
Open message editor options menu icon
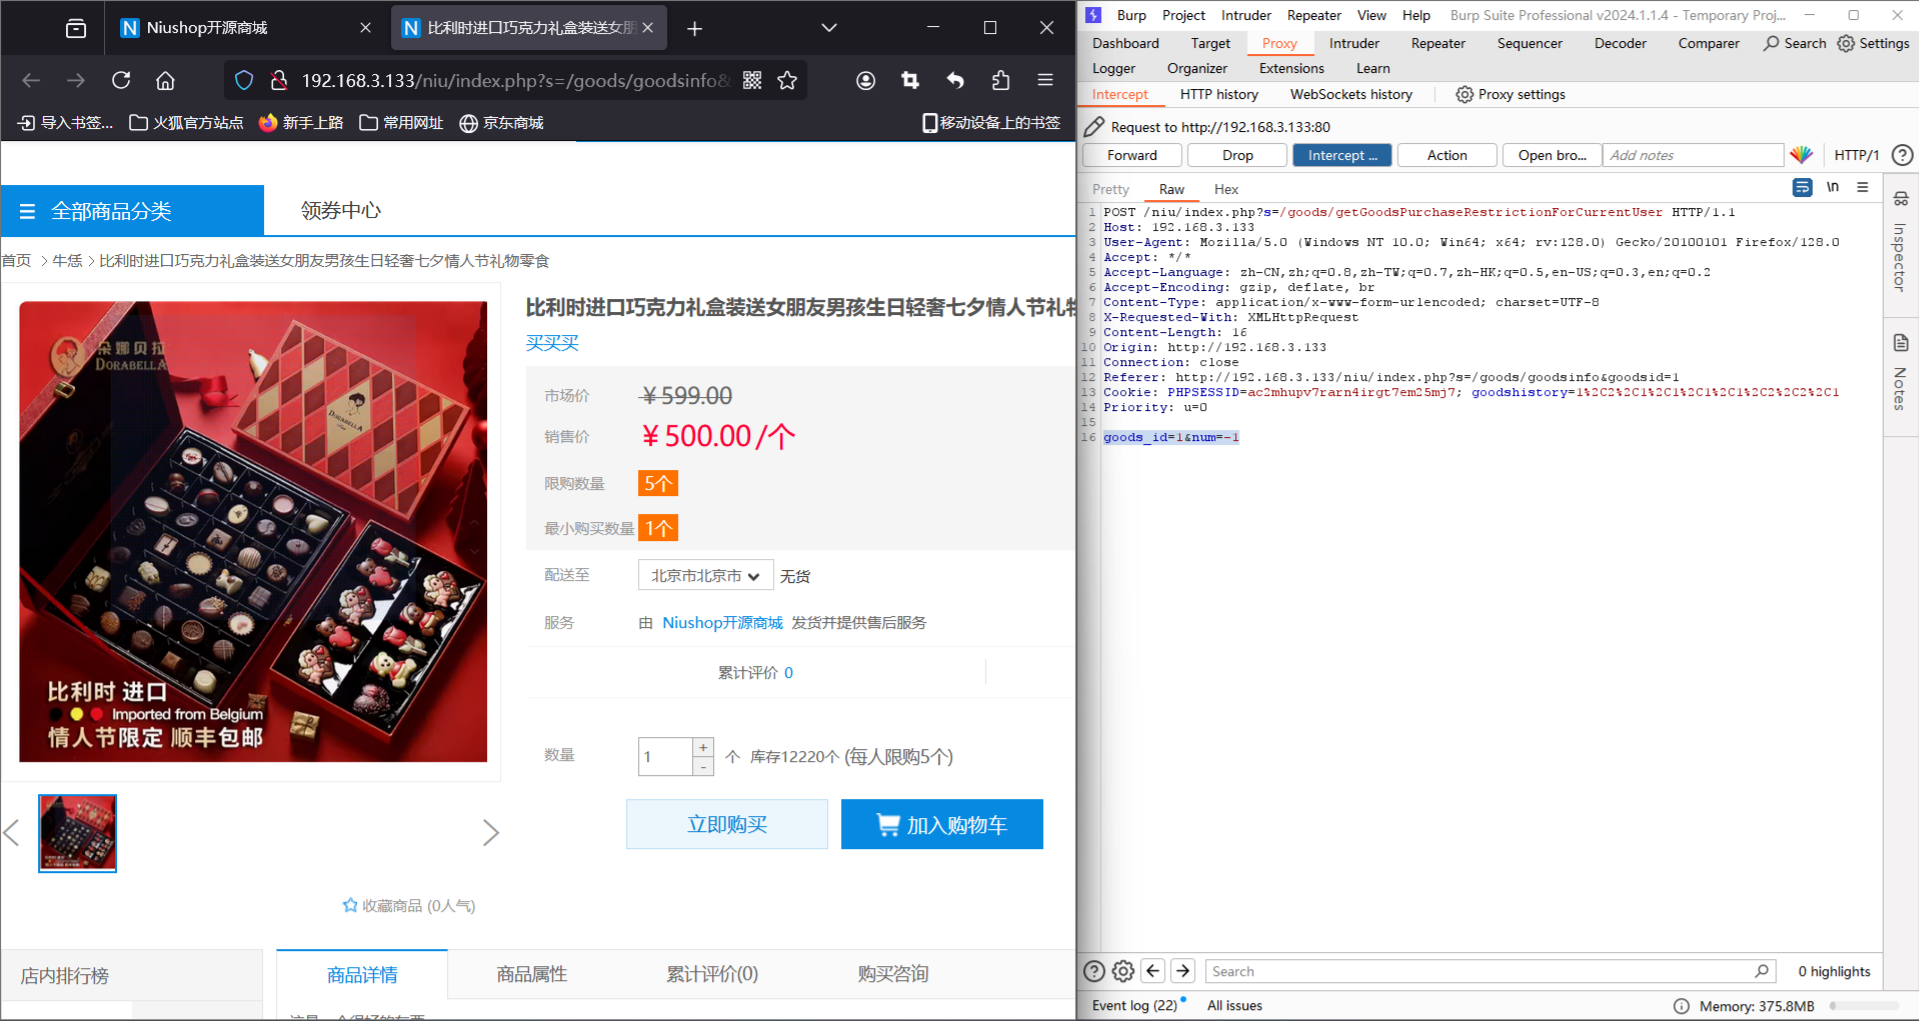click(x=1862, y=187)
